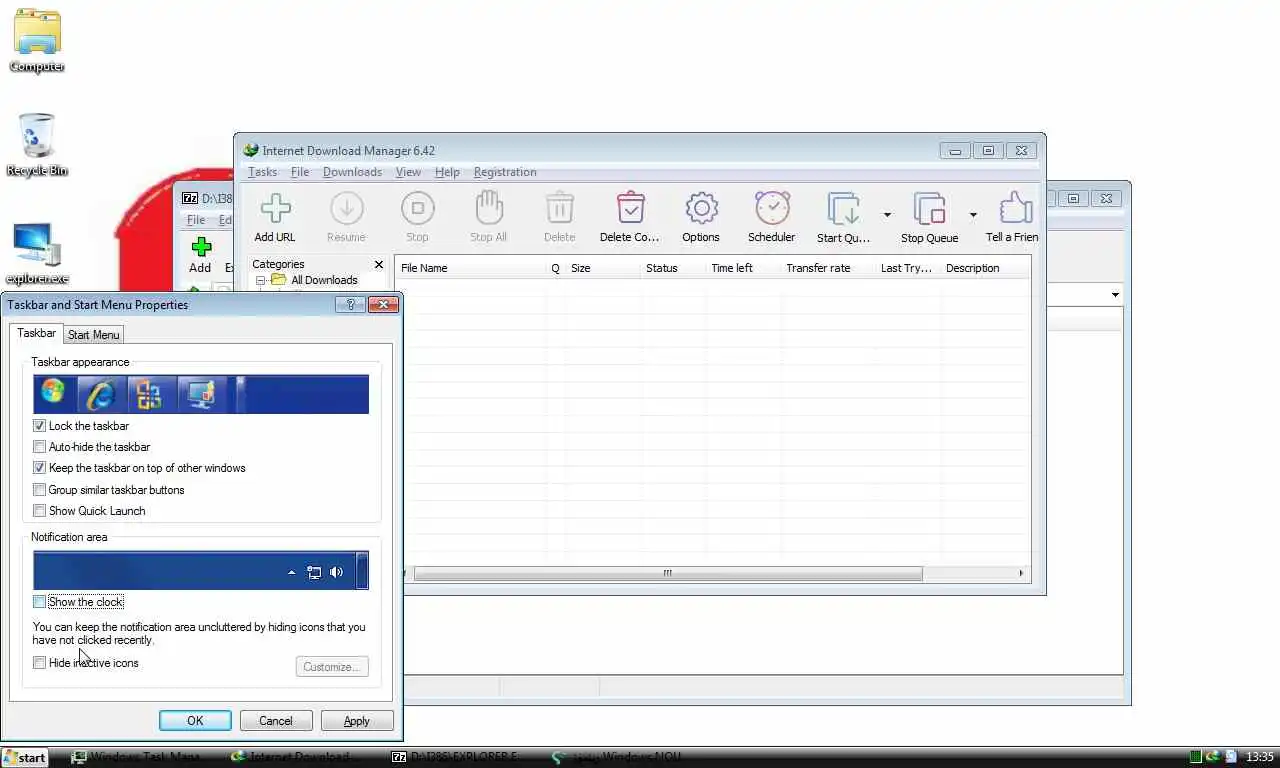Open Stop Queue dropdown arrow
The image size is (1280, 768).
[x=973, y=214]
